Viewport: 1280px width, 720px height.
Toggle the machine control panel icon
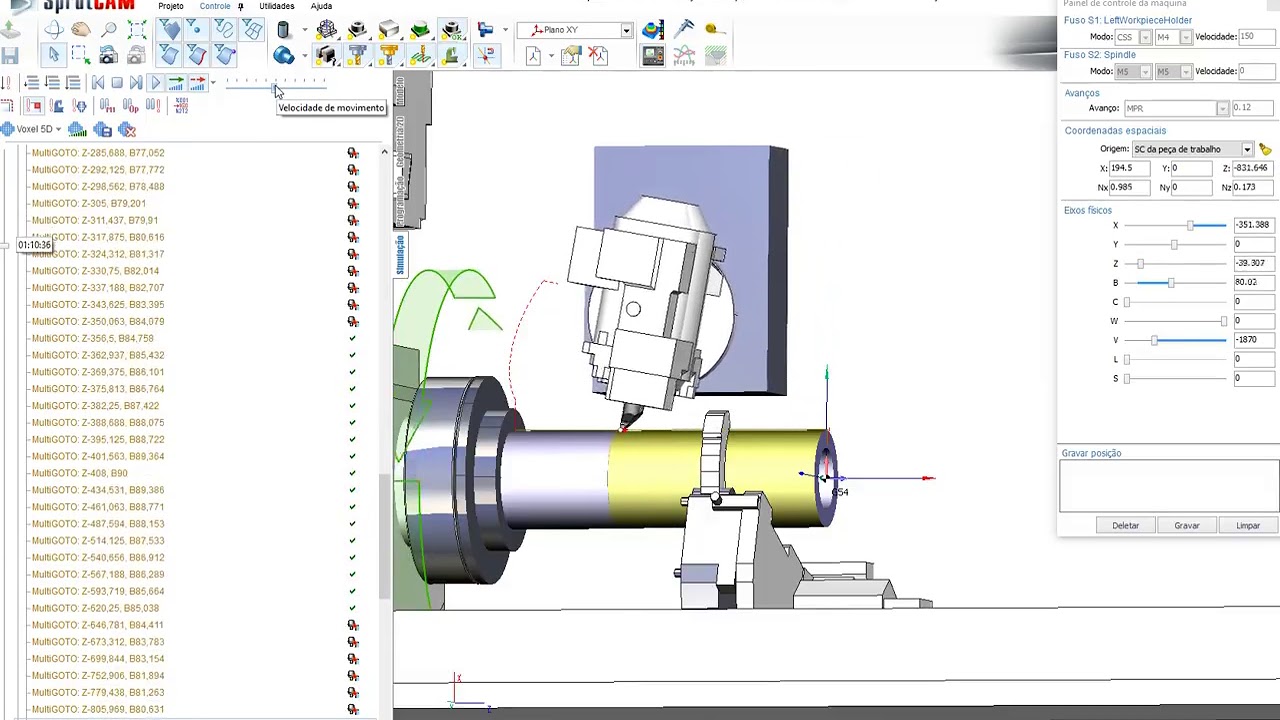(653, 55)
